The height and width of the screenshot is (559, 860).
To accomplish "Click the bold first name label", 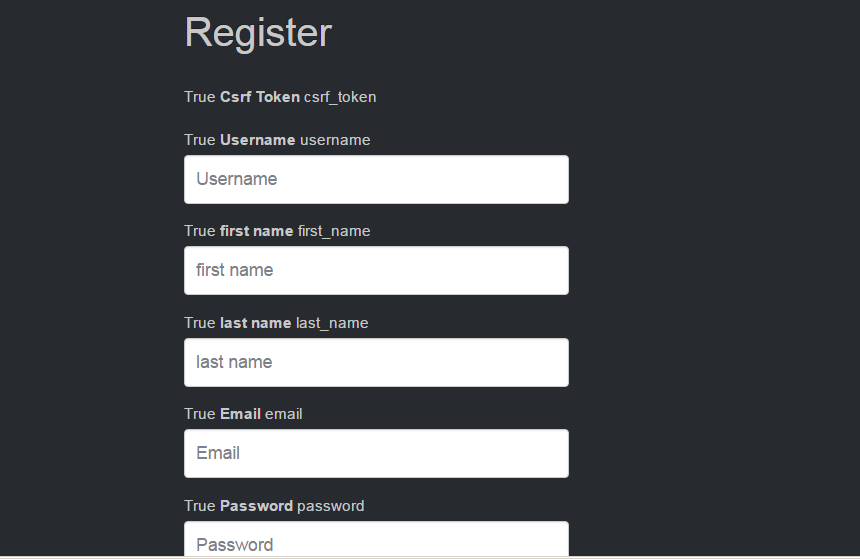I will [256, 231].
